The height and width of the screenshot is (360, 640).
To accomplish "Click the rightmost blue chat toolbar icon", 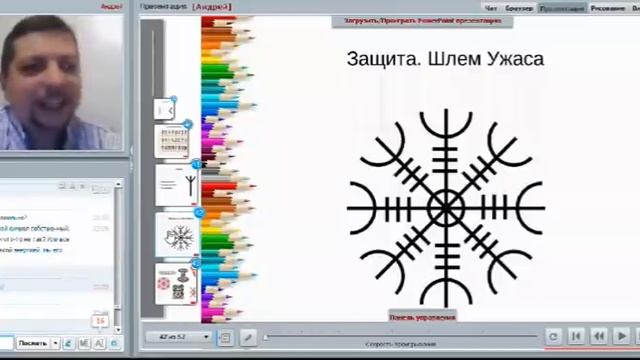I will click(x=115, y=343).
